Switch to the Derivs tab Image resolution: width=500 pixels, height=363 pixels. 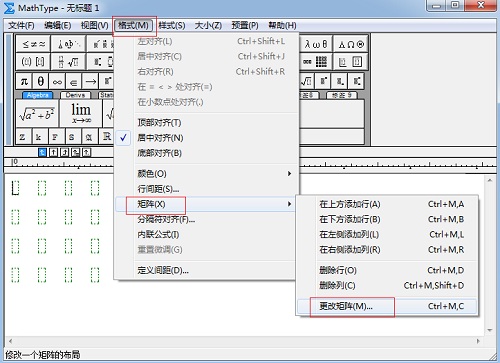pyautogui.click(x=75, y=95)
